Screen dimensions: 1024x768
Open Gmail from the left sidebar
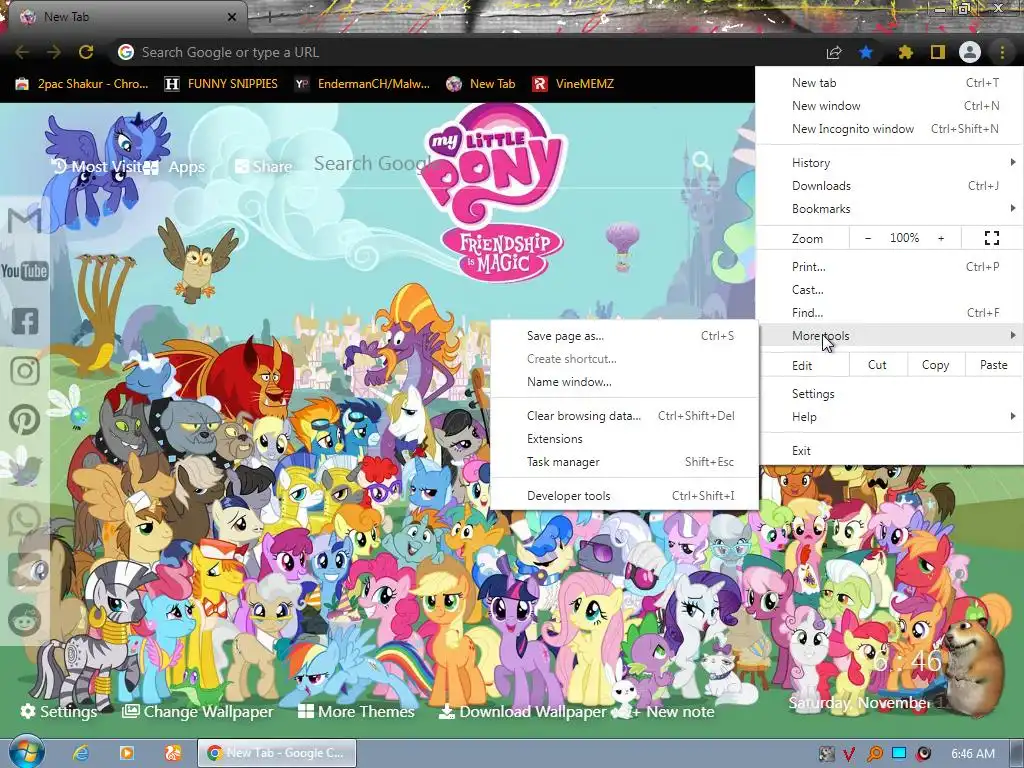(x=25, y=220)
